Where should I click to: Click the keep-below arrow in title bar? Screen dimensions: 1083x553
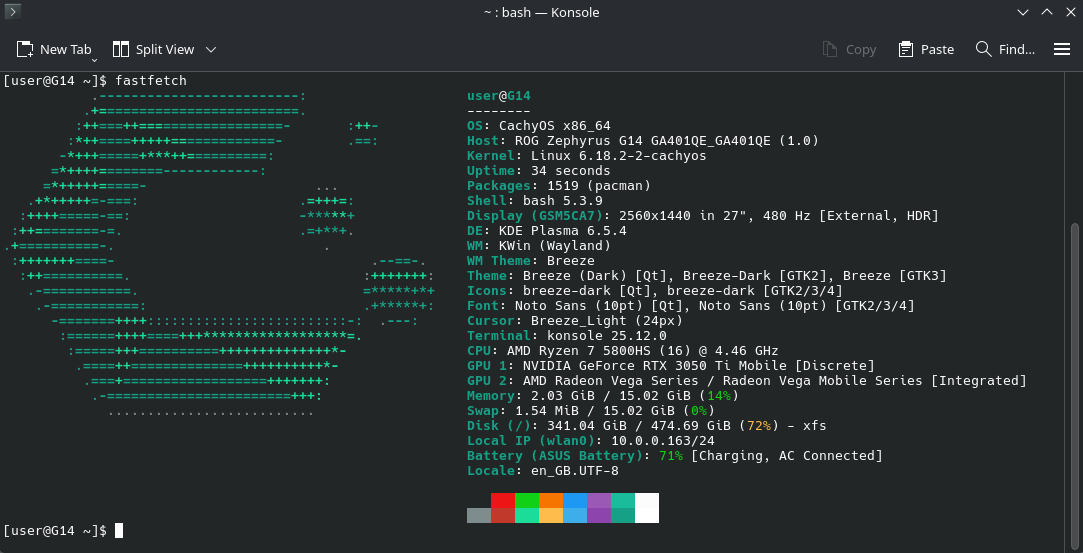click(x=1023, y=12)
